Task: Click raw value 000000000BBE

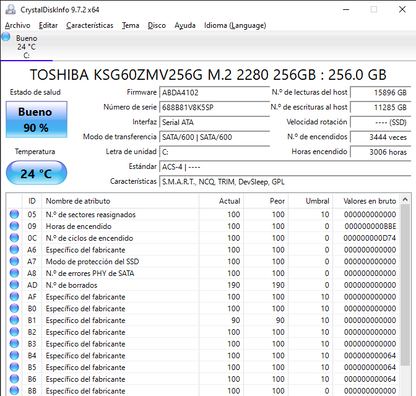Action: pyautogui.click(x=370, y=226)
